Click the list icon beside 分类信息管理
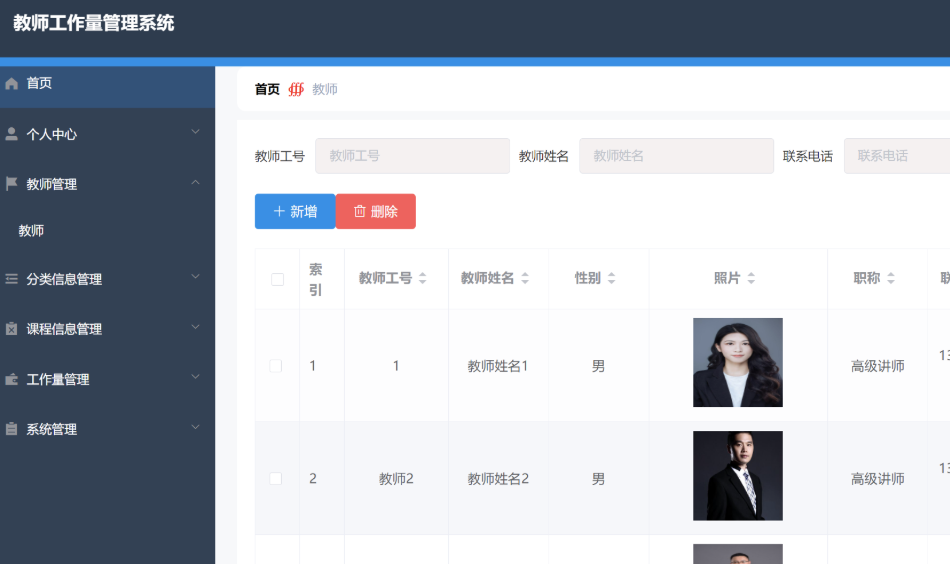Image resolution: width=950 pixels, height=564 pixels. point(12,279)
